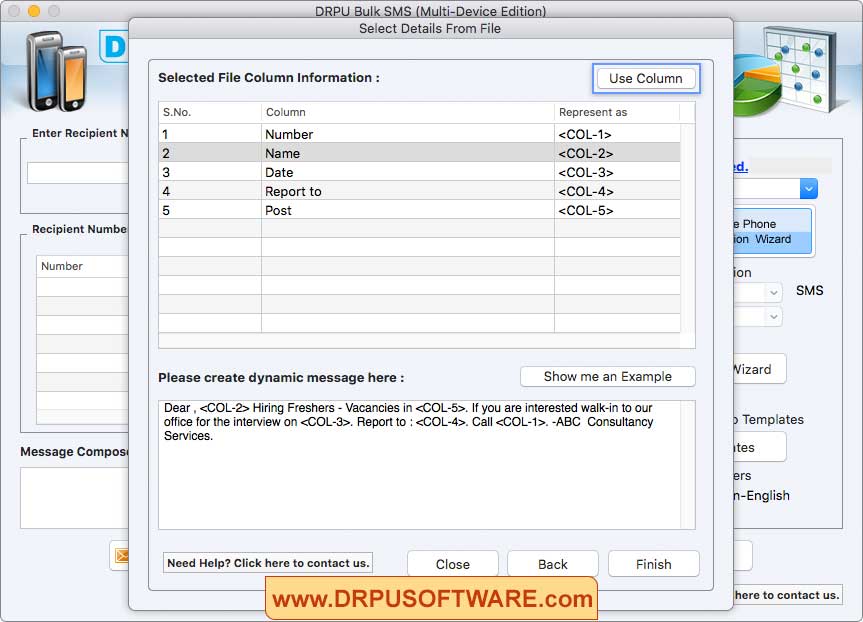Screen dimensions: 863x622
Task: Open the blue dropdown arrow in main window
Action: [x=809, y=189]
